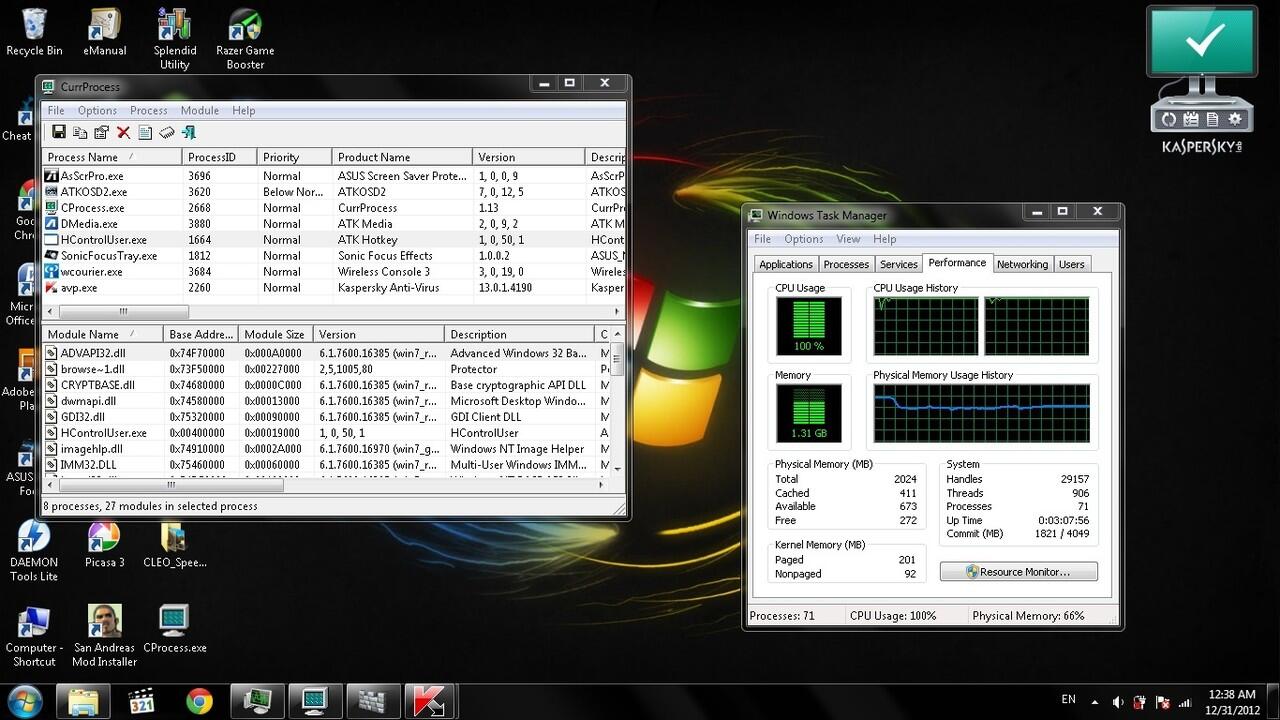This screenshot has width=1280, height=720.
Task: Click the Kaspersky gadget reports document icon
Action: (x=1212, y=119)
